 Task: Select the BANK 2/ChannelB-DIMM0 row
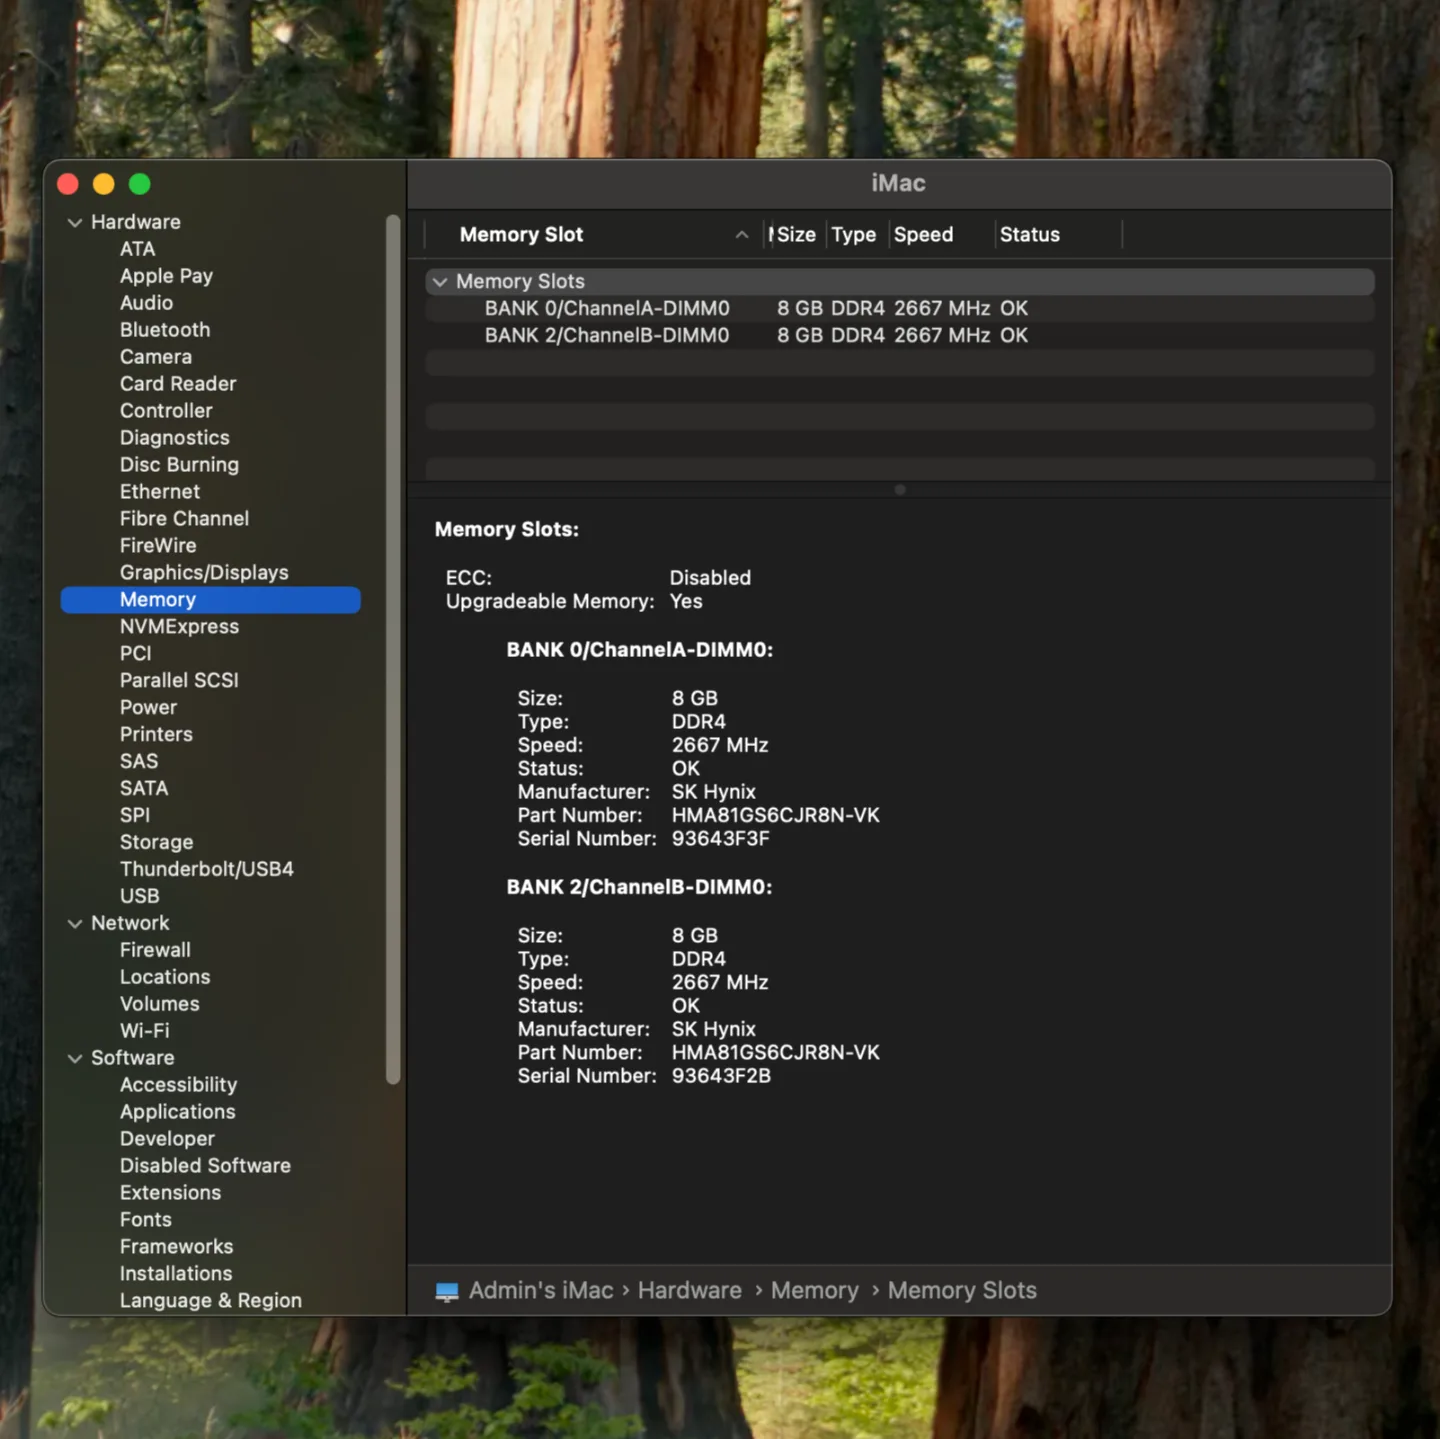(x=607, y=335)
